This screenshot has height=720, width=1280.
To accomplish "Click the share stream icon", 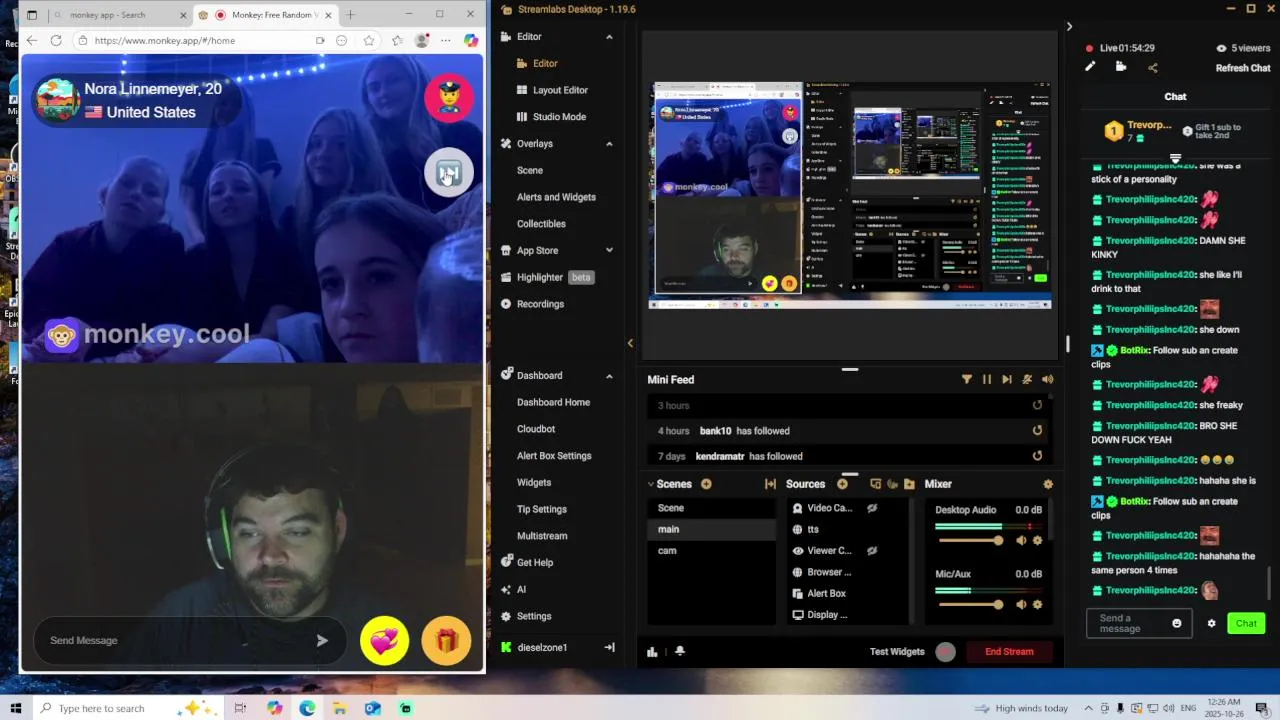I will (x=1153, y=68).
